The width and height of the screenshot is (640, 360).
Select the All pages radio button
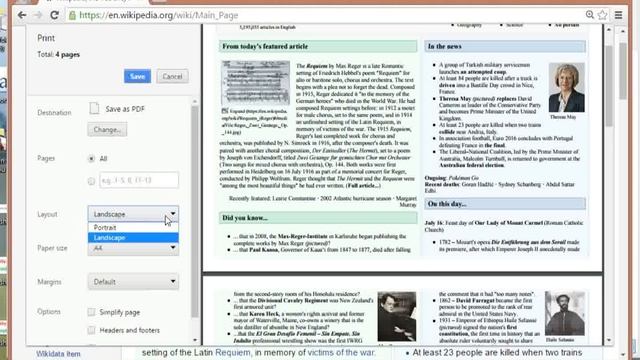(x=91, y=158)
